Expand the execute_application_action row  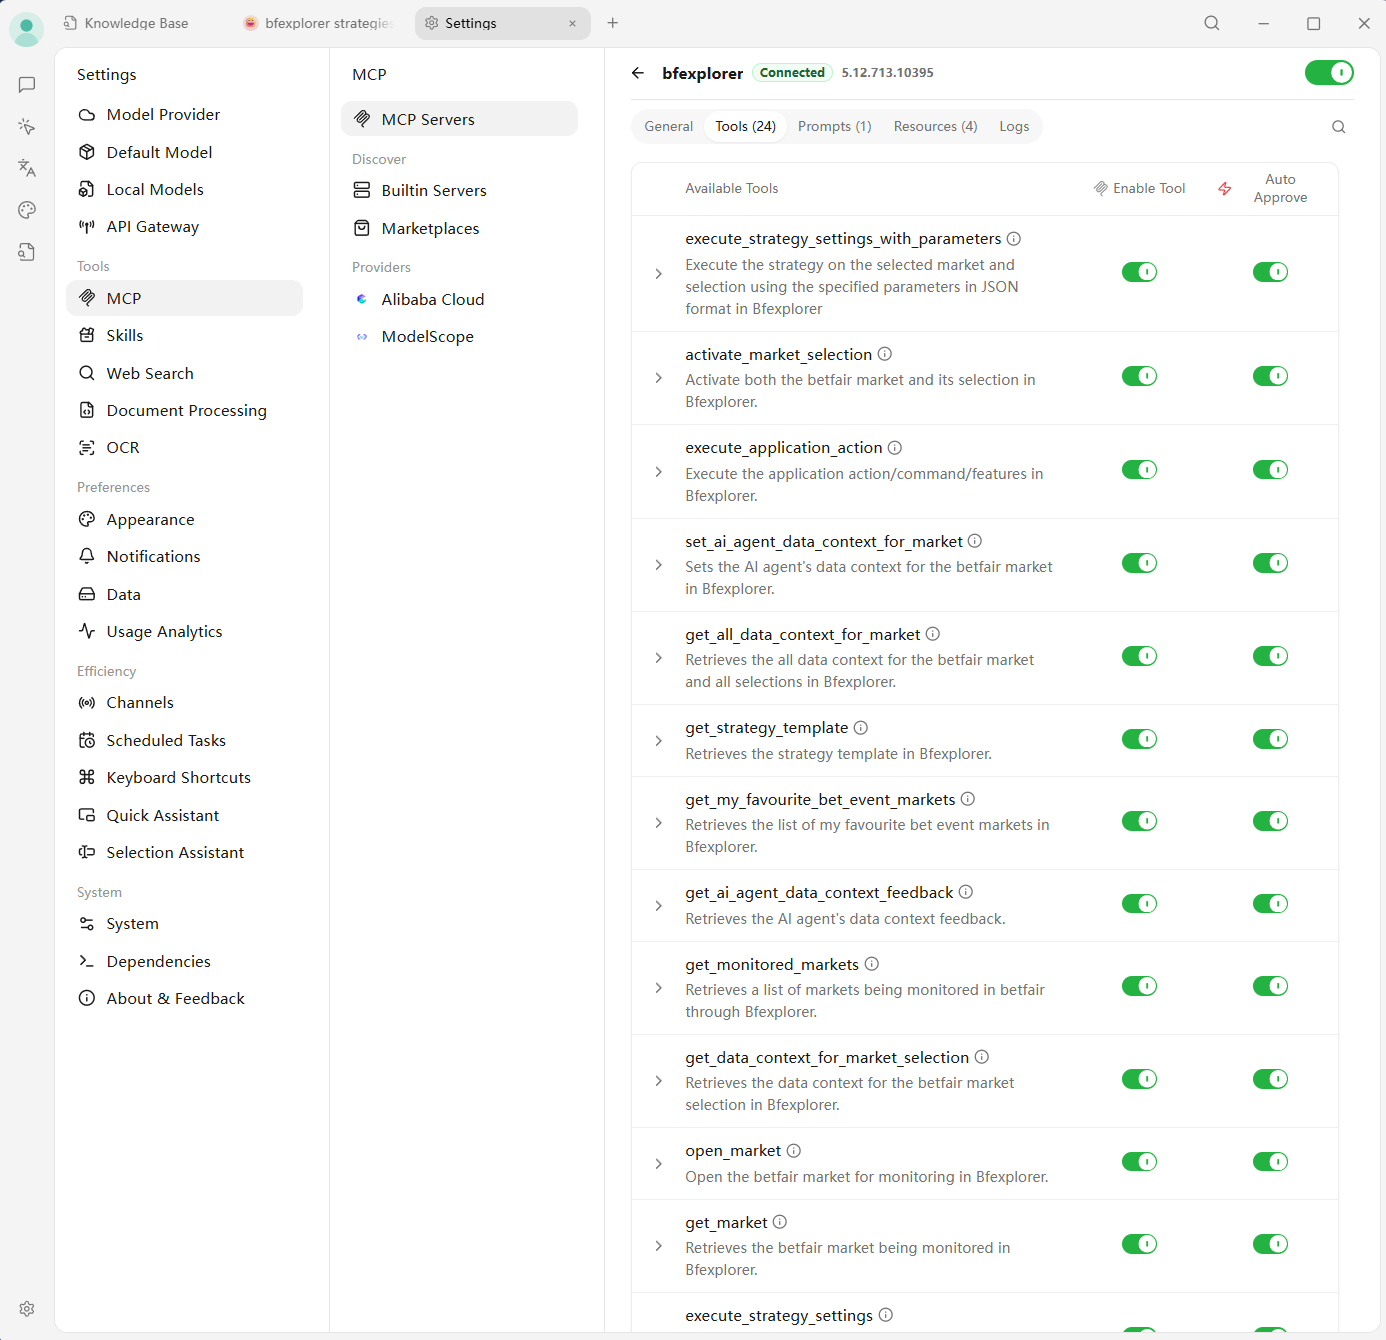click(658, 472)
